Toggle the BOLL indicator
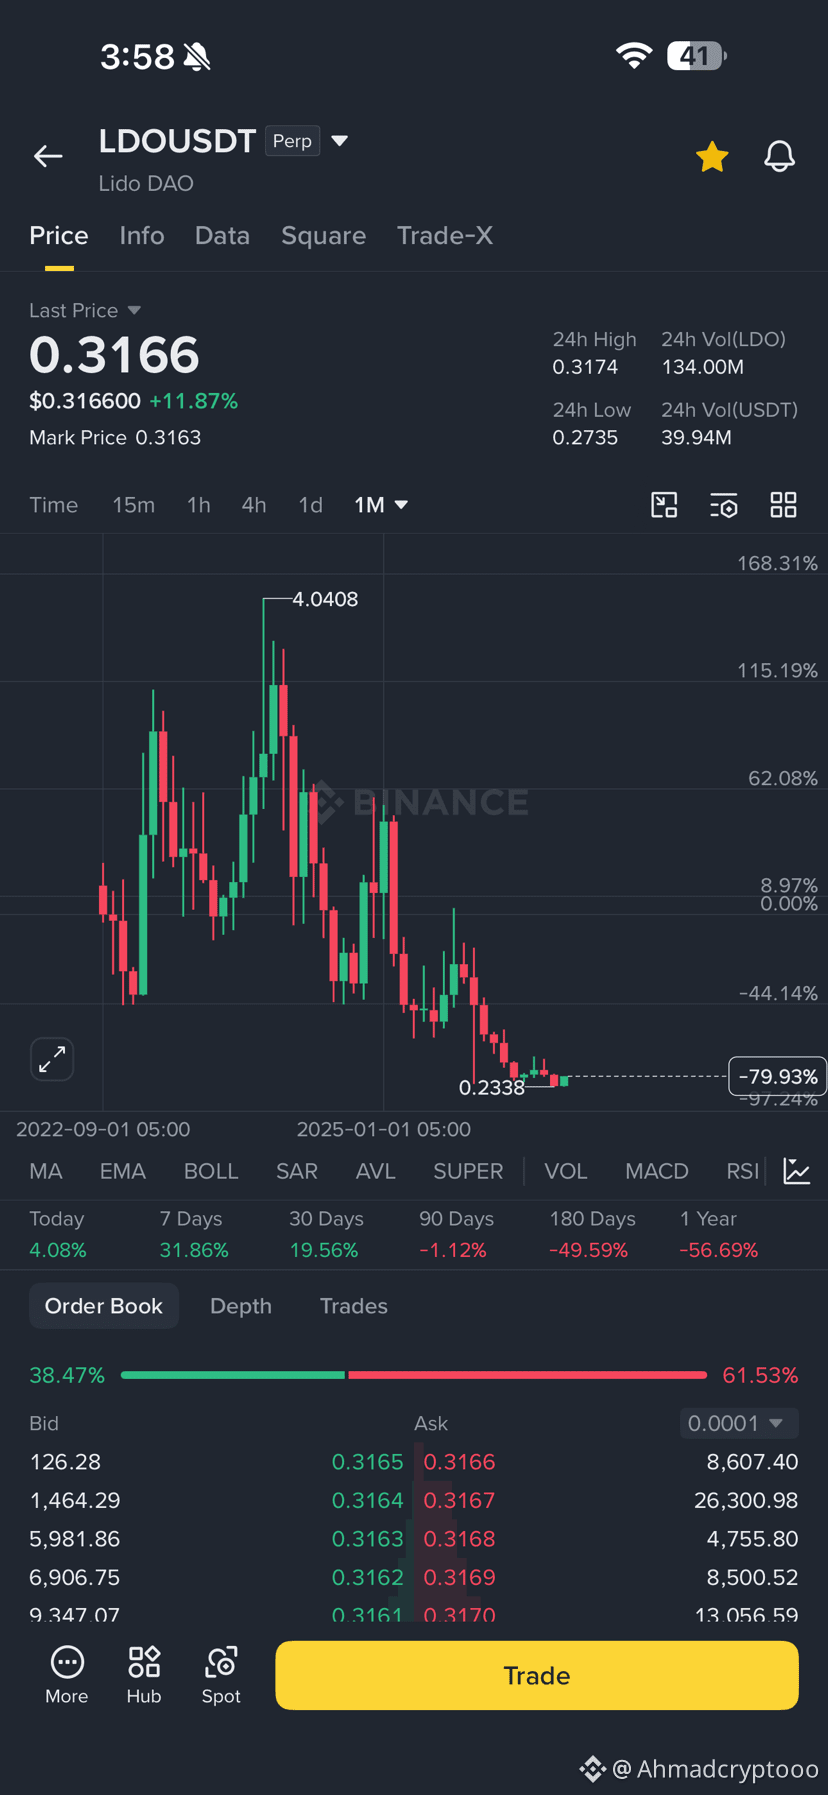The height and width of the screenshot is (1795, 828). point(211,1171)
